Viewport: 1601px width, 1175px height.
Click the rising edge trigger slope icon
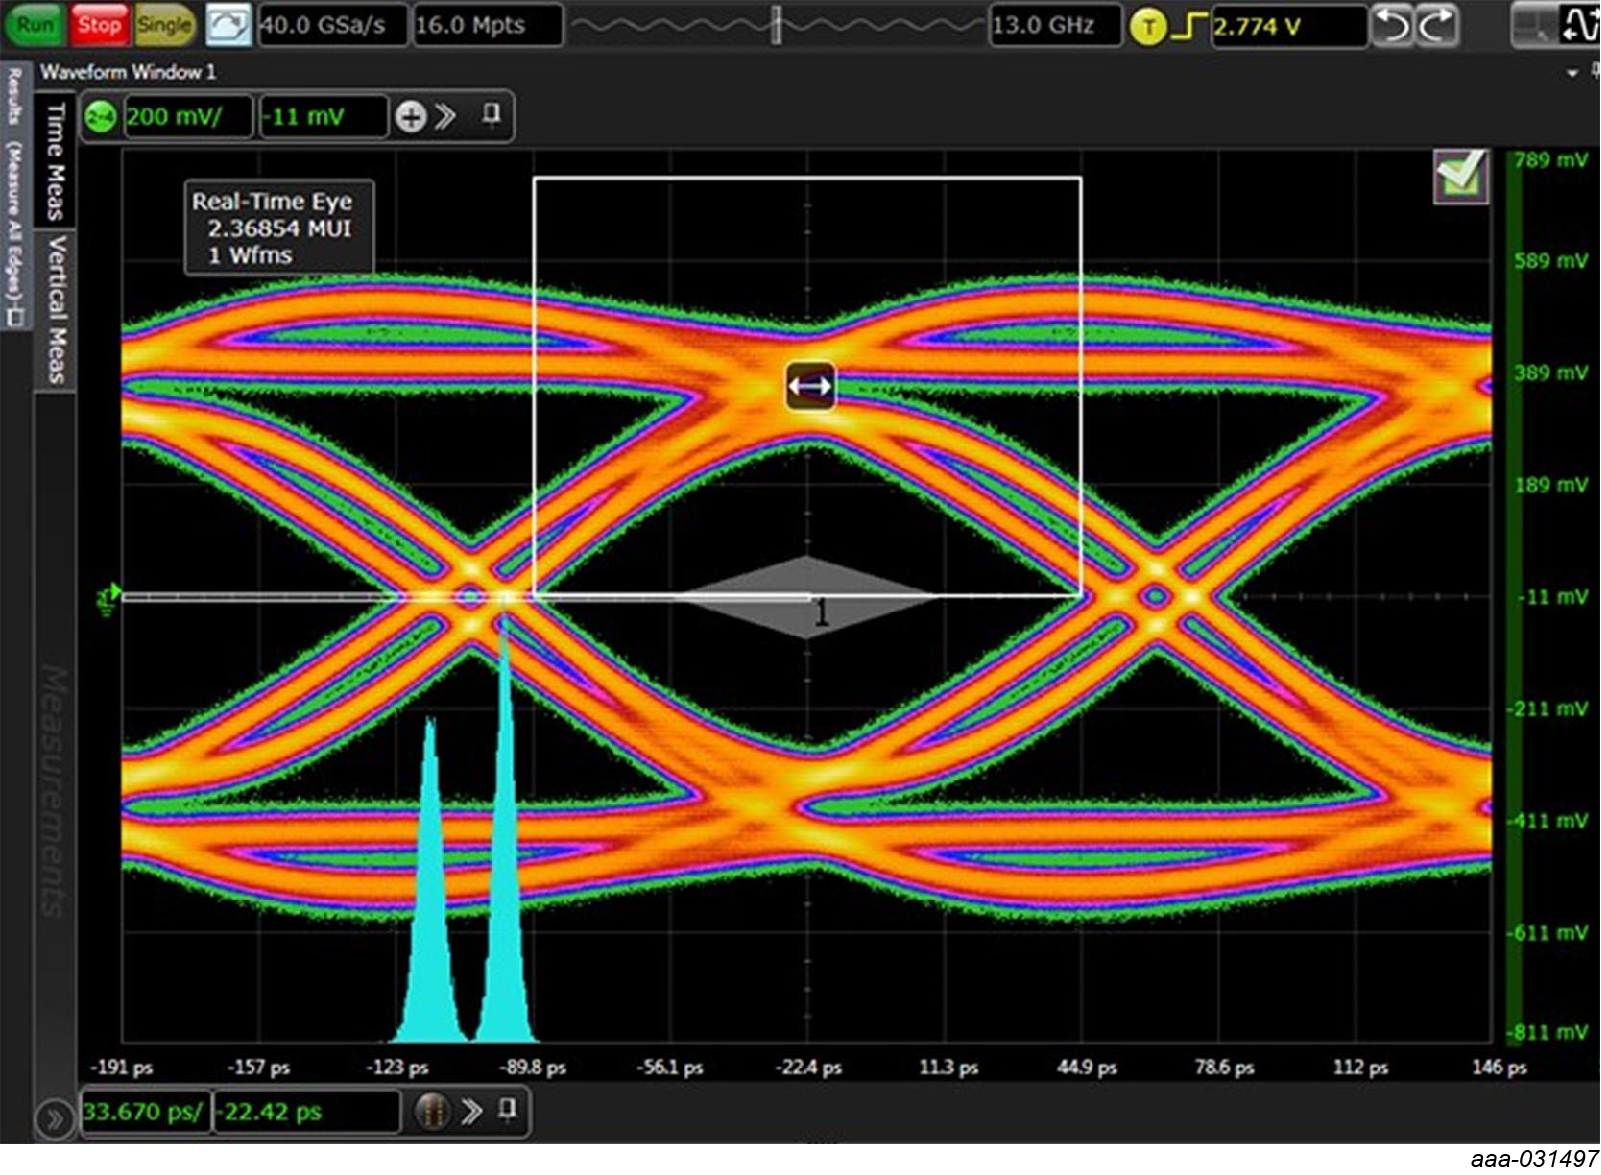coord(1188,27)
